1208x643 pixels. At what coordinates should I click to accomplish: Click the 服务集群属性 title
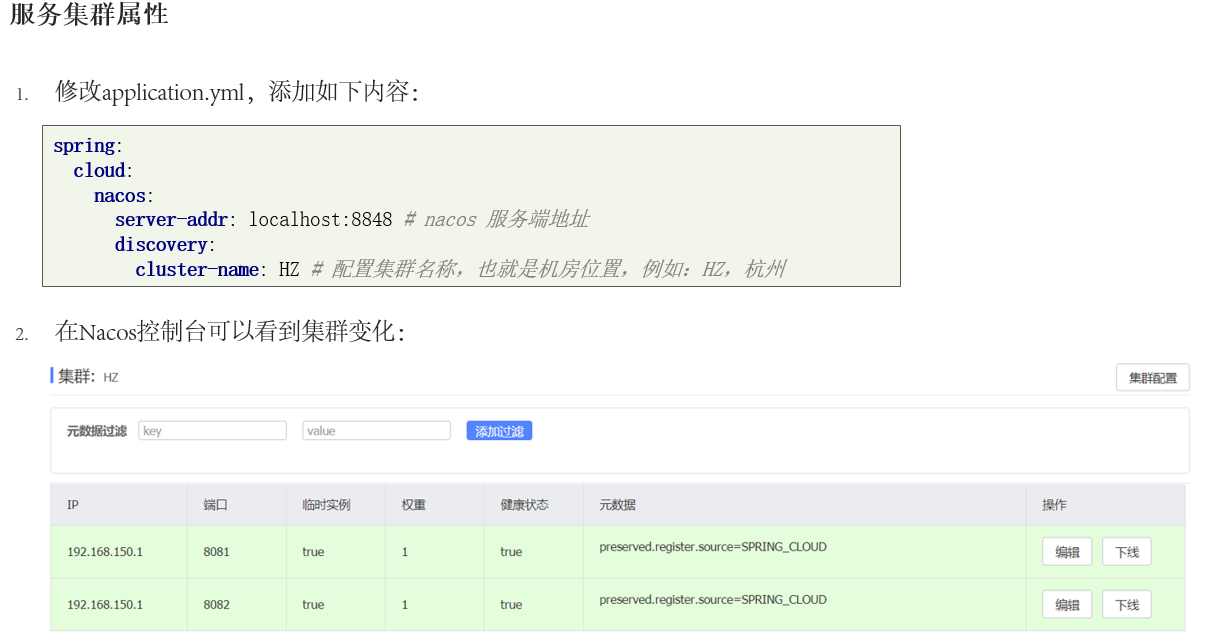coord(89,15)
